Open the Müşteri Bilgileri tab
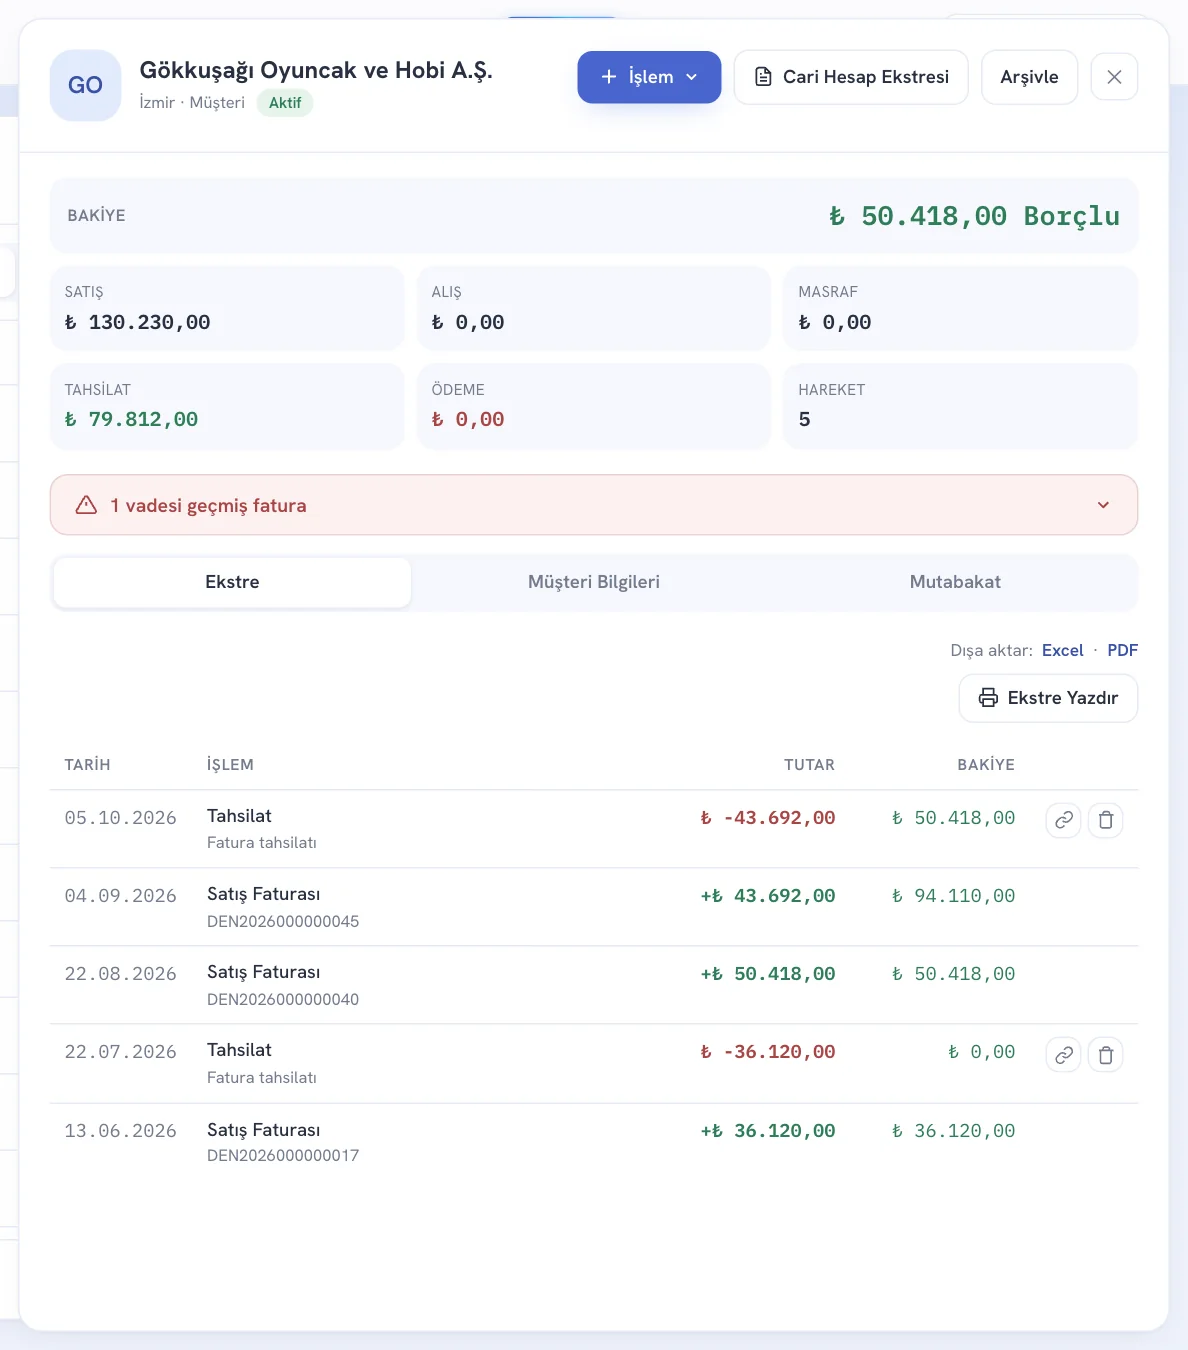This screenshot has height=1350, width=1188. 594,582
